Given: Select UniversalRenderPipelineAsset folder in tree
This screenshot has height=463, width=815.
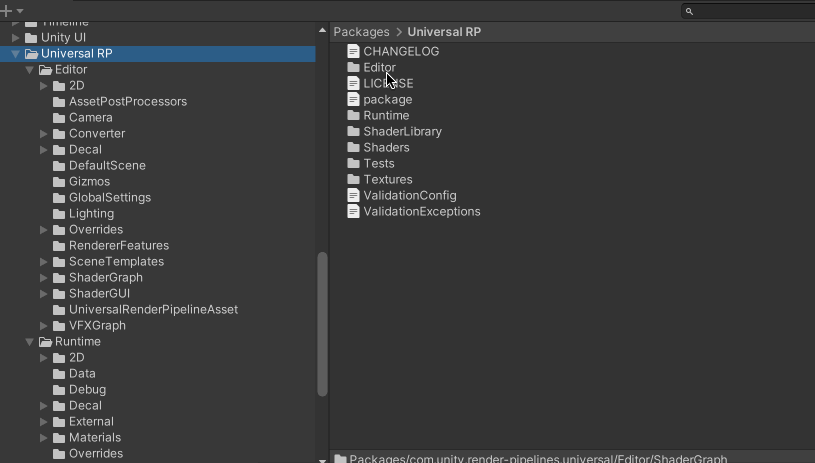Looking at the screenshot, I should tap(152, 309).
